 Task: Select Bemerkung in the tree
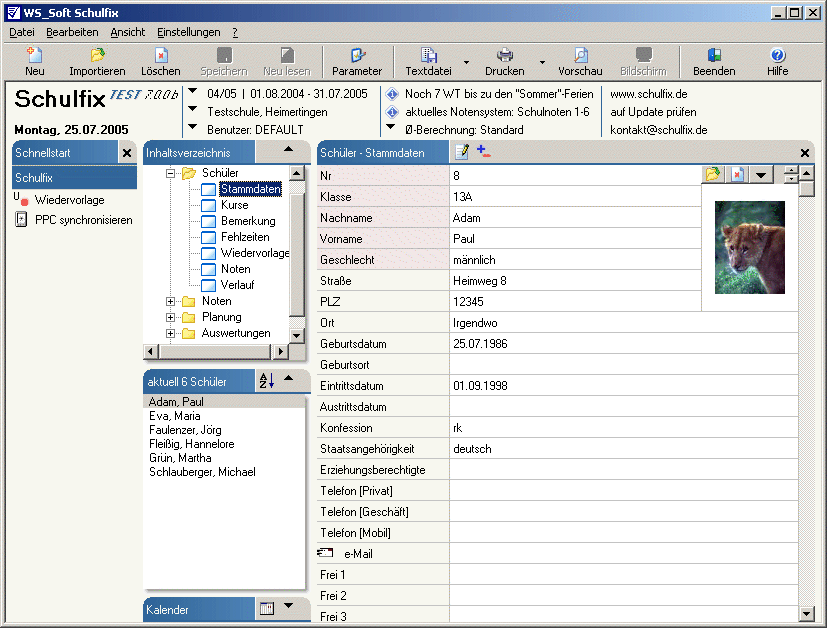[248, 221]
